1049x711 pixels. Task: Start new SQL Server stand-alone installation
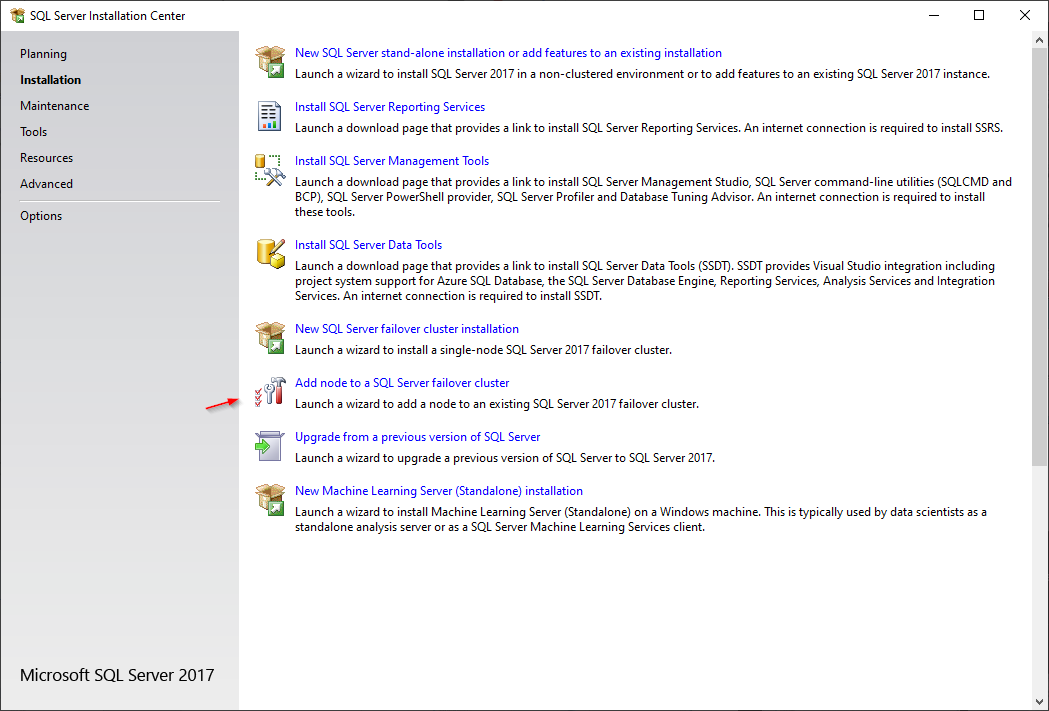508,53
